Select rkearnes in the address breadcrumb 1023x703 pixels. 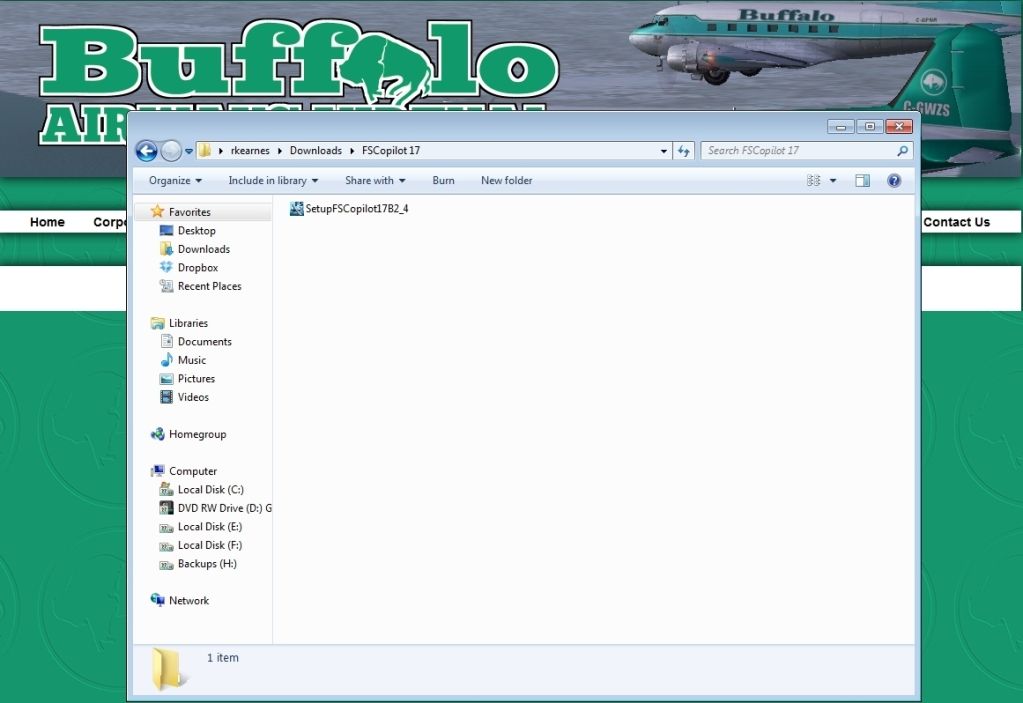[250, 151]
